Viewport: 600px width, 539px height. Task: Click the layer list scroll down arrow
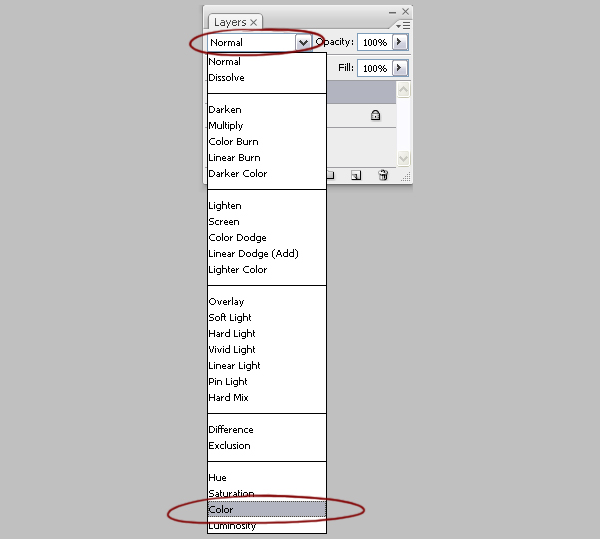click(x=403, y=158)
